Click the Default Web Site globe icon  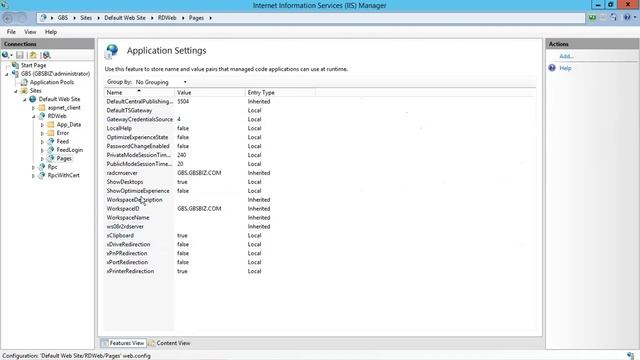tap(33, 99)
